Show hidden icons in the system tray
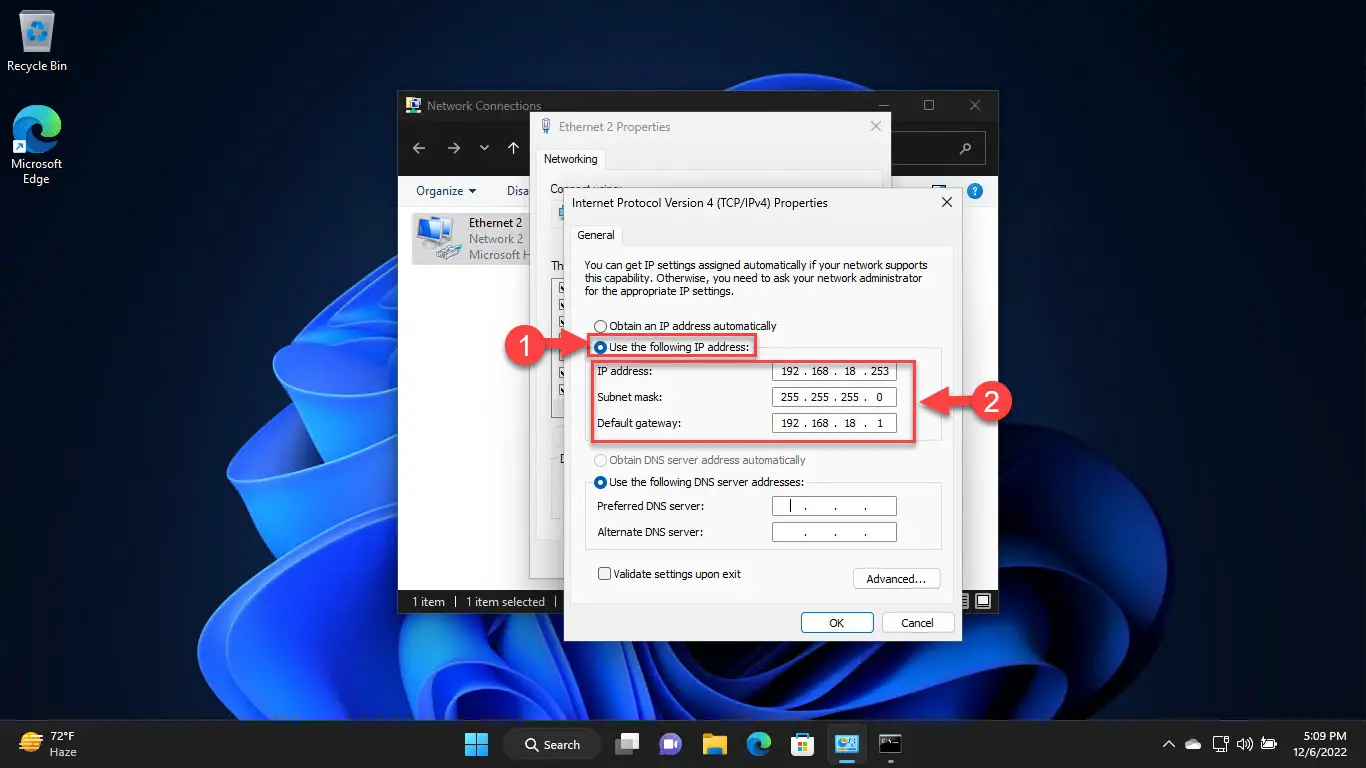Screen dimensions: 1366x768 pos(1168,744)
